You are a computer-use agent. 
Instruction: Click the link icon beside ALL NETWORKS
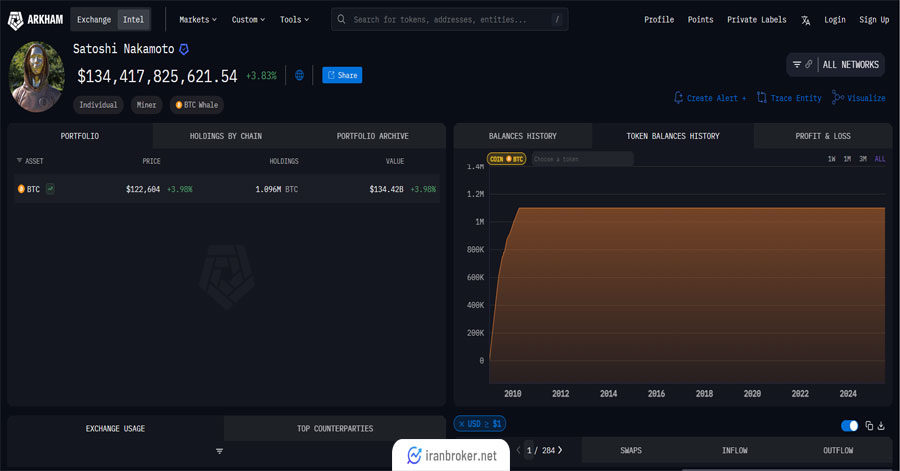[808, 64]
